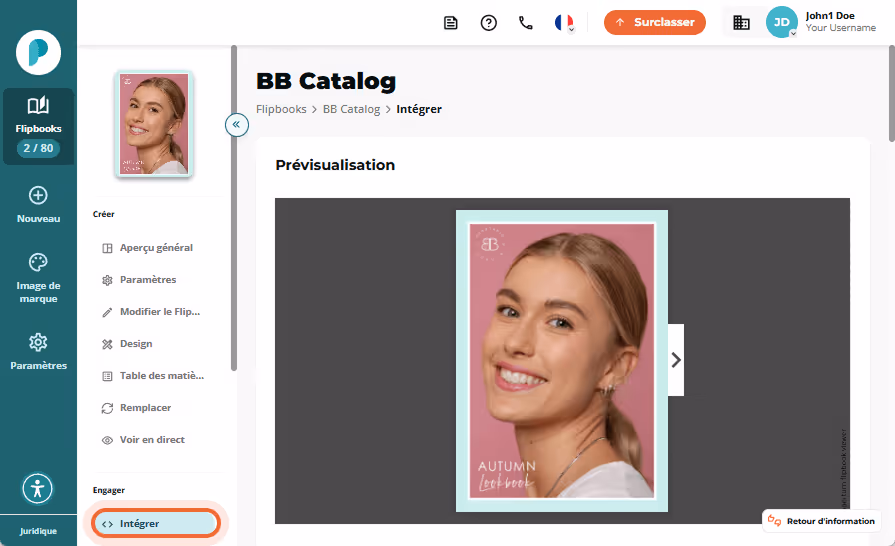
Task: Click the Surclasser upgrade button
Action: click(655, 22)
